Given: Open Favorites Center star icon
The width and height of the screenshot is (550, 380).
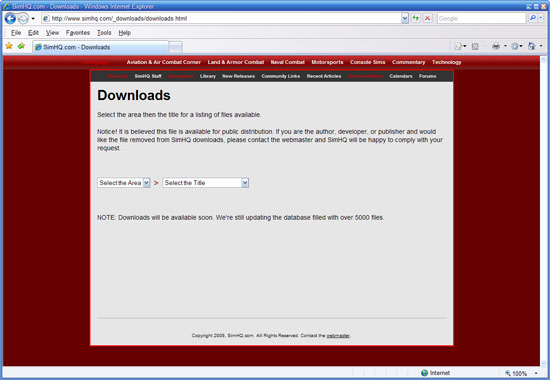Looking at the screenshot, I should [x=9, y=46].
